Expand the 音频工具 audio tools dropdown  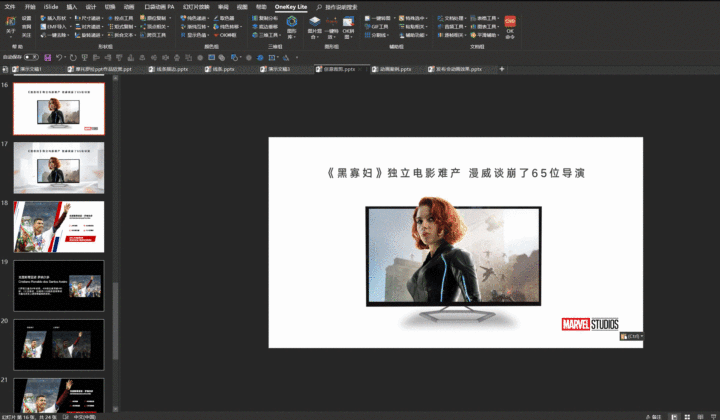pyautogui.click(x=466, y=27)
